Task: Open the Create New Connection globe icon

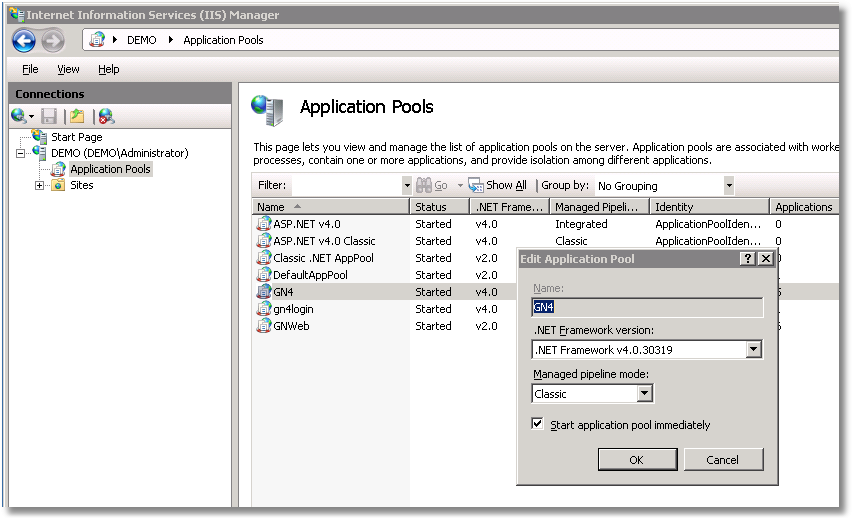Action: [18, 116]
